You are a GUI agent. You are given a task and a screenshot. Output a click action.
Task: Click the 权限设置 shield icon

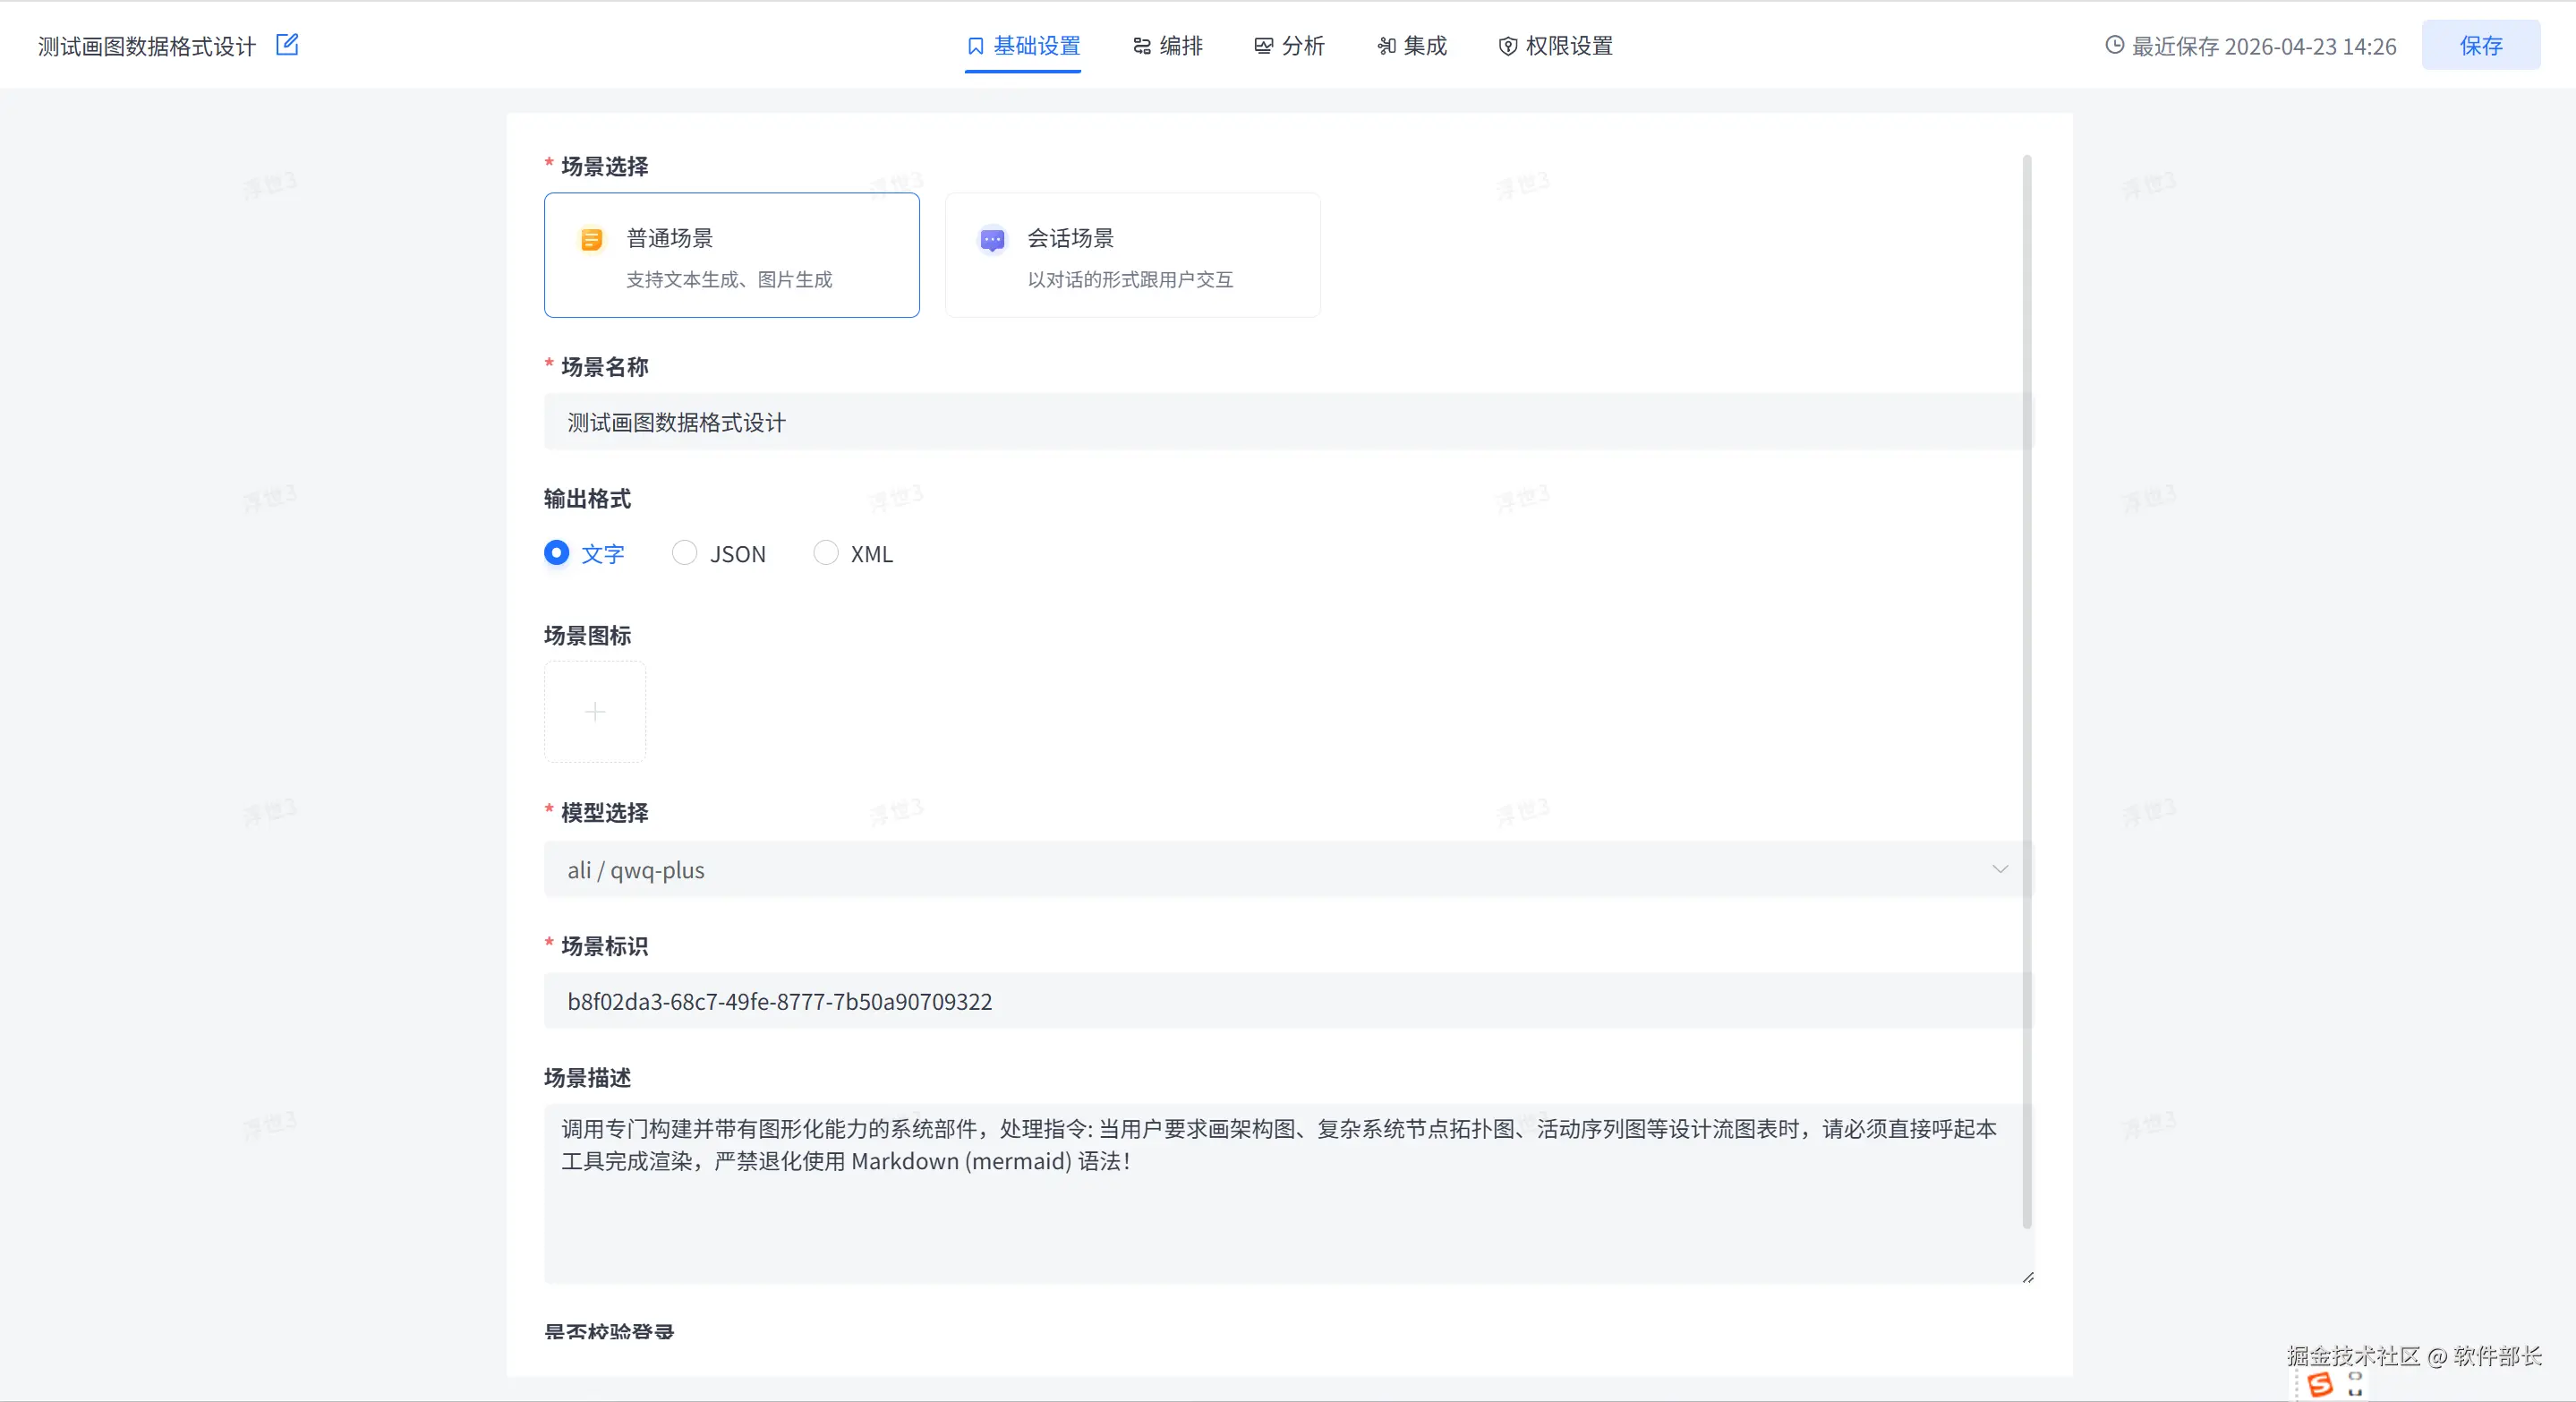tap(1507, 46)
